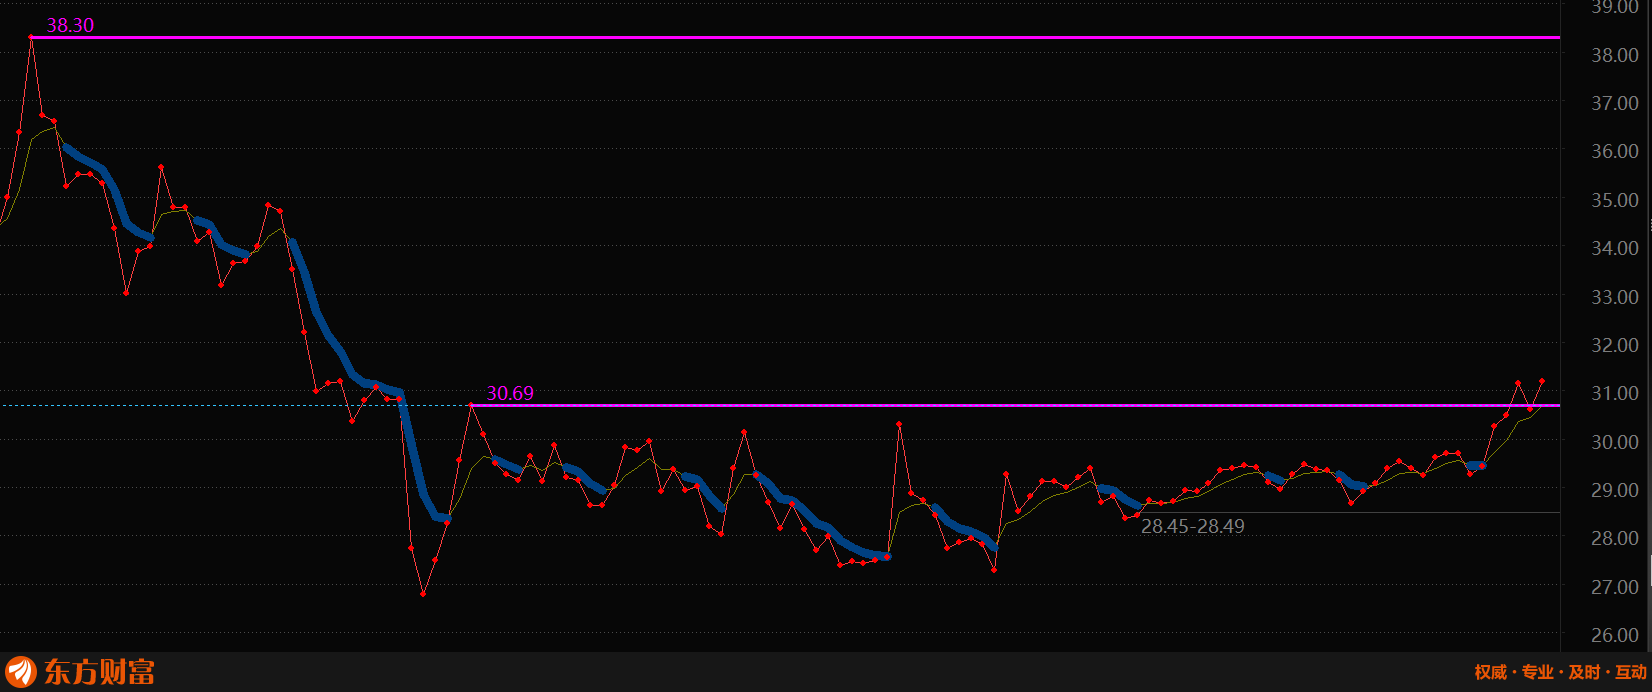Click the 38.00 price axis label

coord(1615,55)
